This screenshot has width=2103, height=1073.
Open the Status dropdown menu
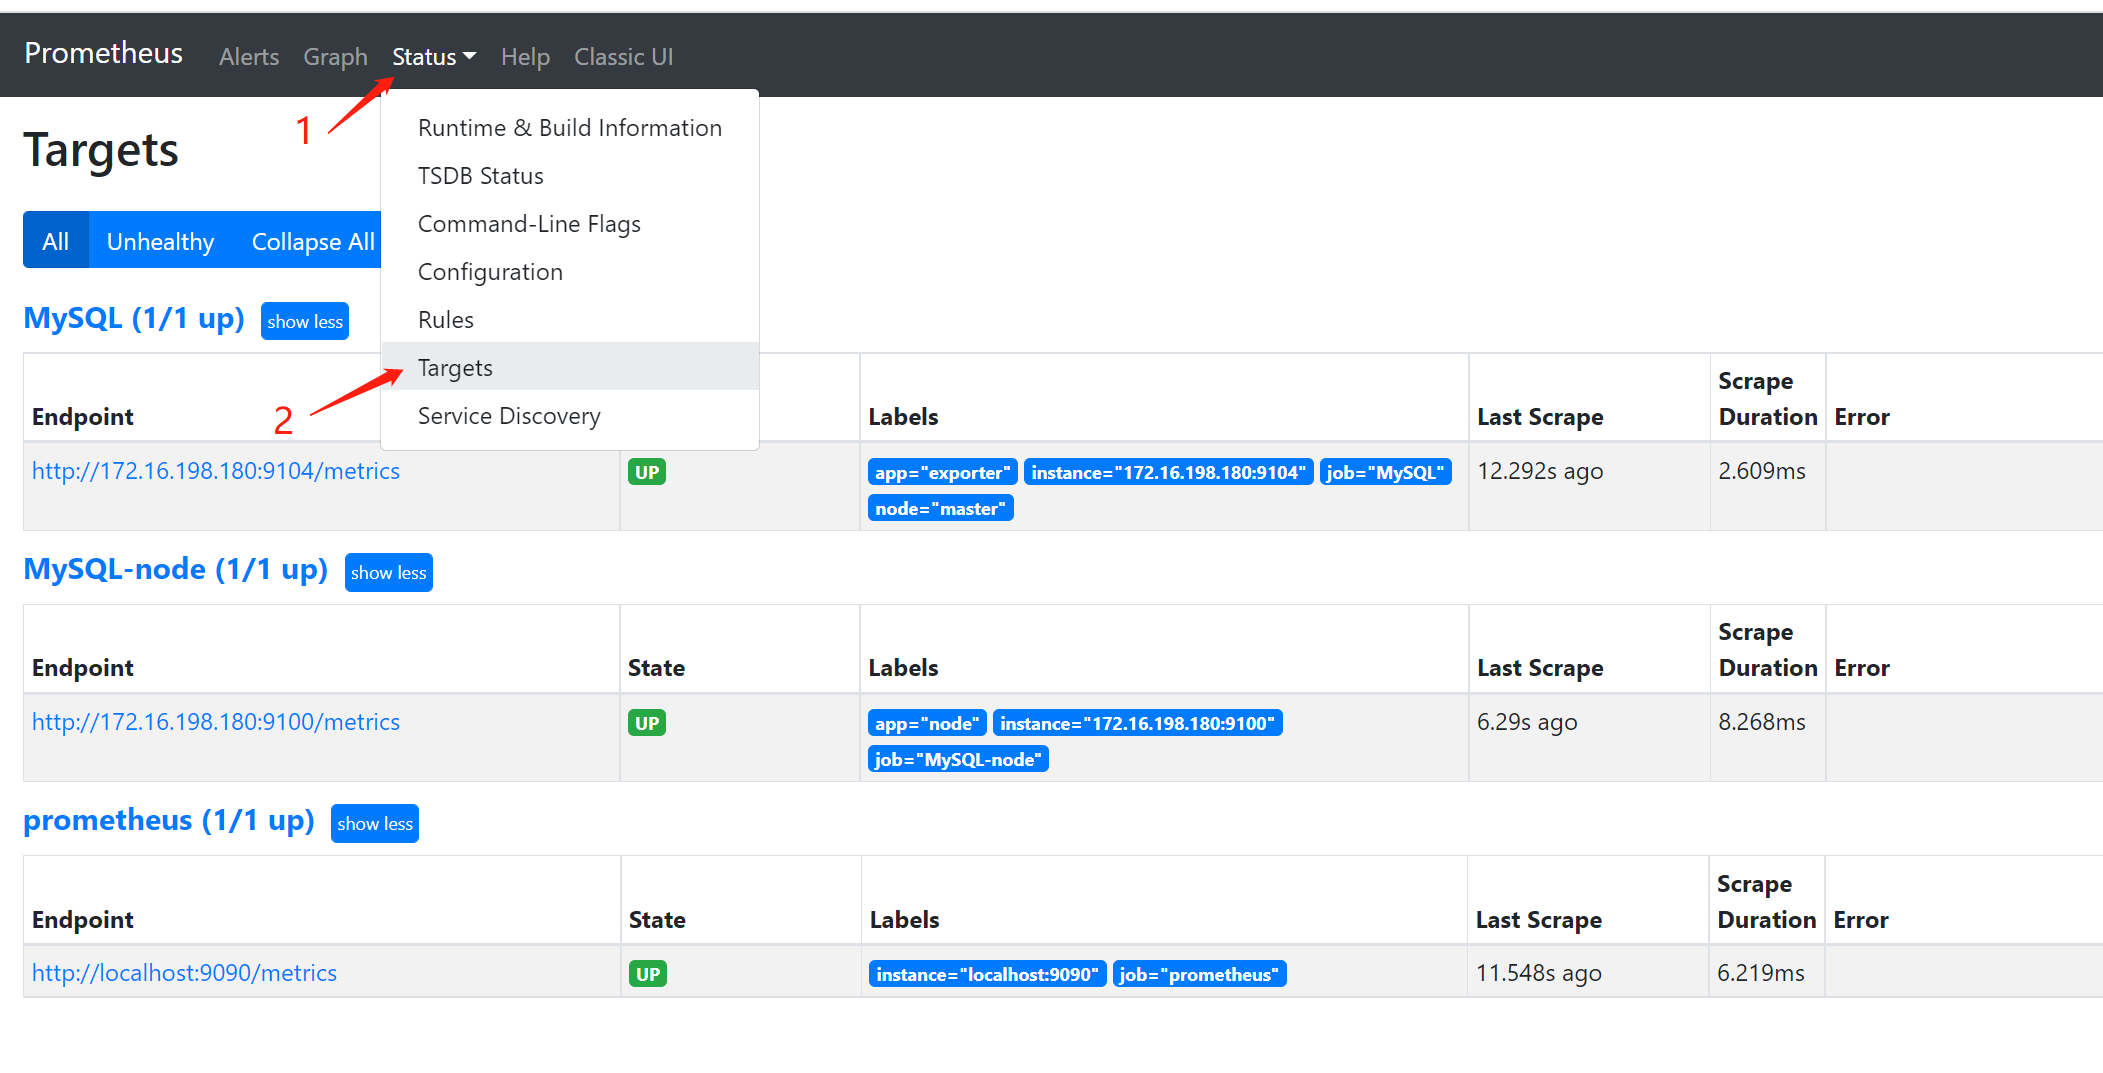click(433, 57)
